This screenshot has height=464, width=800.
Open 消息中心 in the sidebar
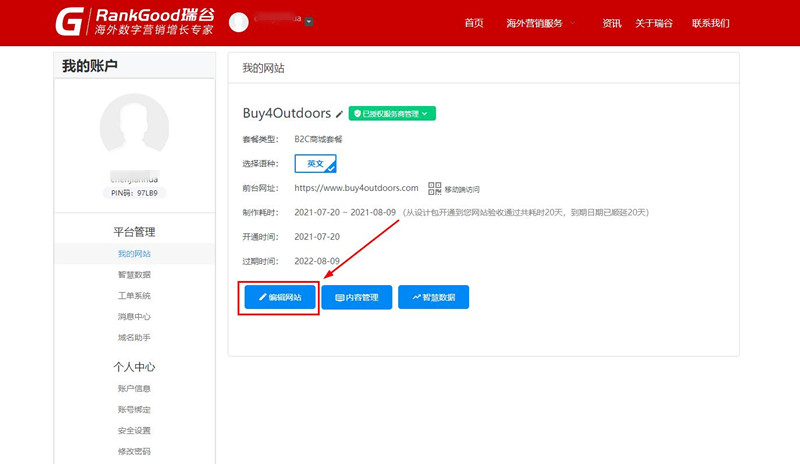[x=134, y=317]
